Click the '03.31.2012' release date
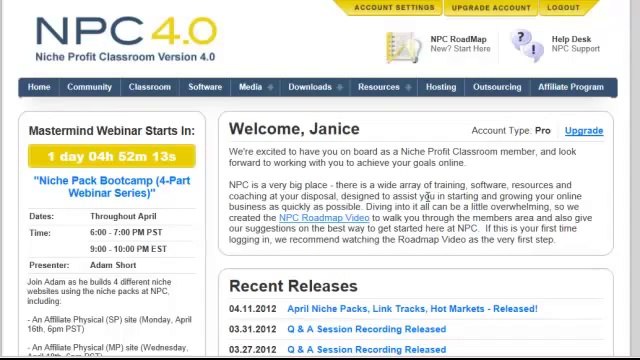Screen dimensions: 640x360 coord(253,329)
